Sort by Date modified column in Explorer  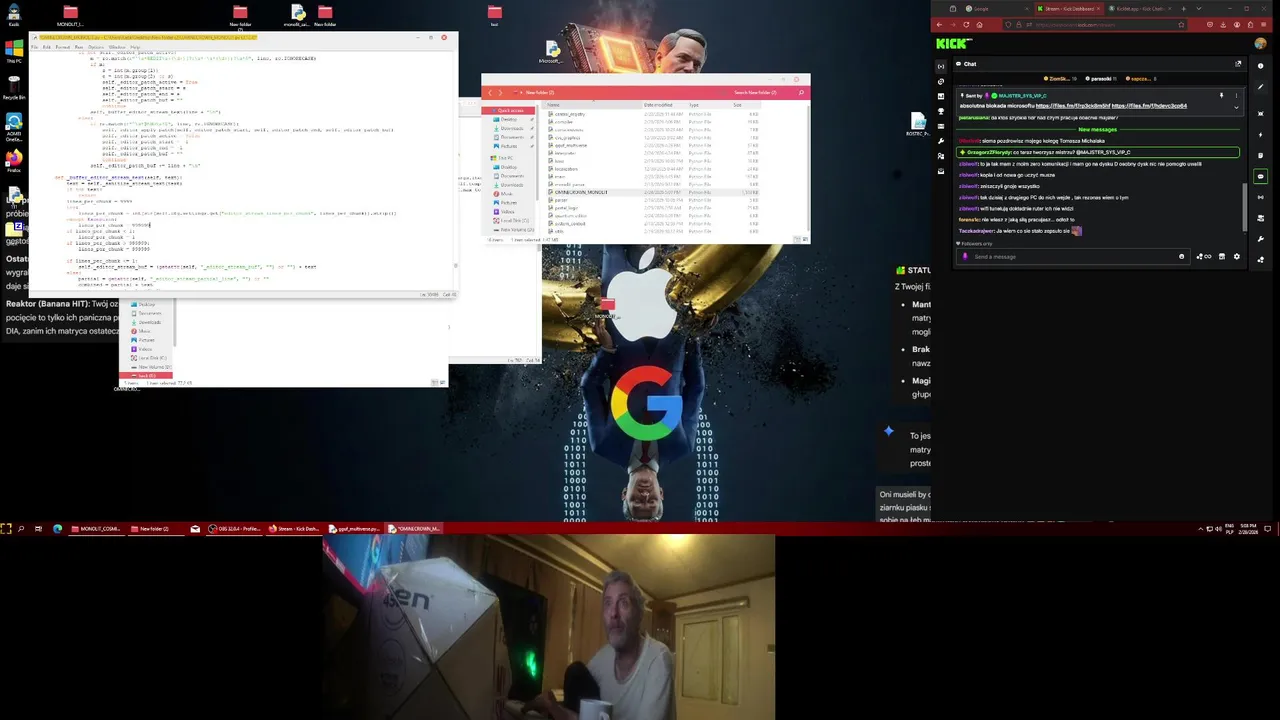pos(658,105)
